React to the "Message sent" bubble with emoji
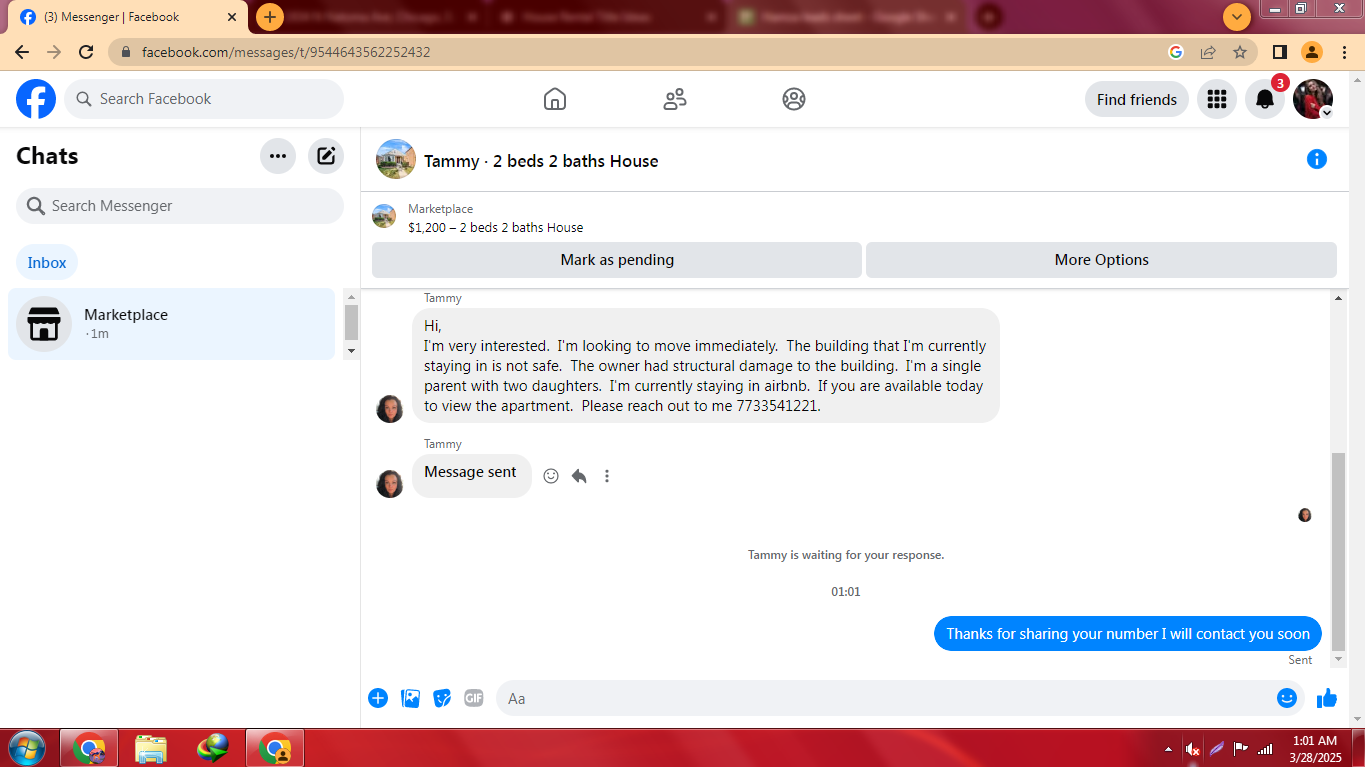The width and height of the screenshot is (1365, 767). tap(551, 476)
